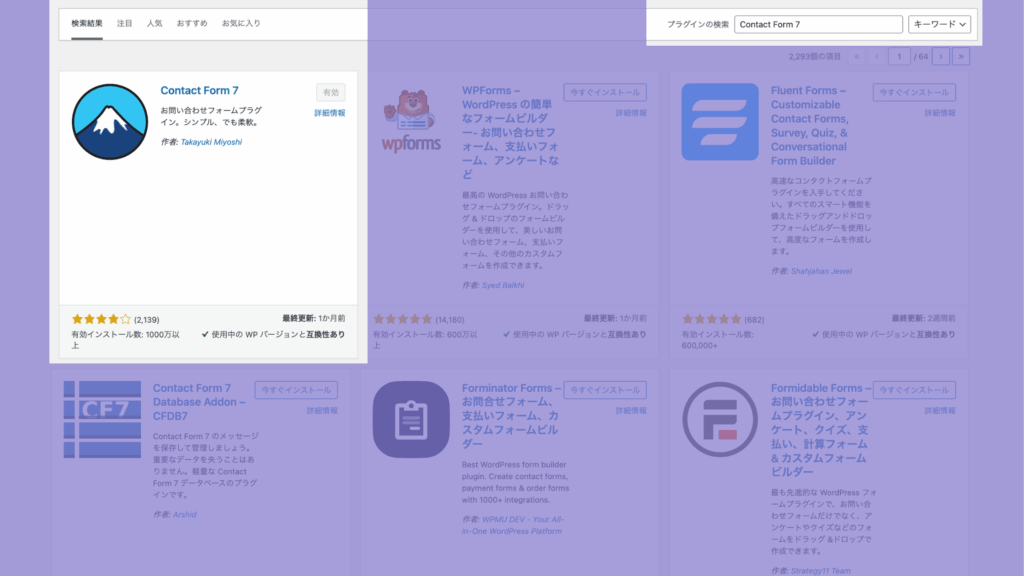
Task: Open 詳細情報 for Fluent Forms
Action: pos(940,113)
